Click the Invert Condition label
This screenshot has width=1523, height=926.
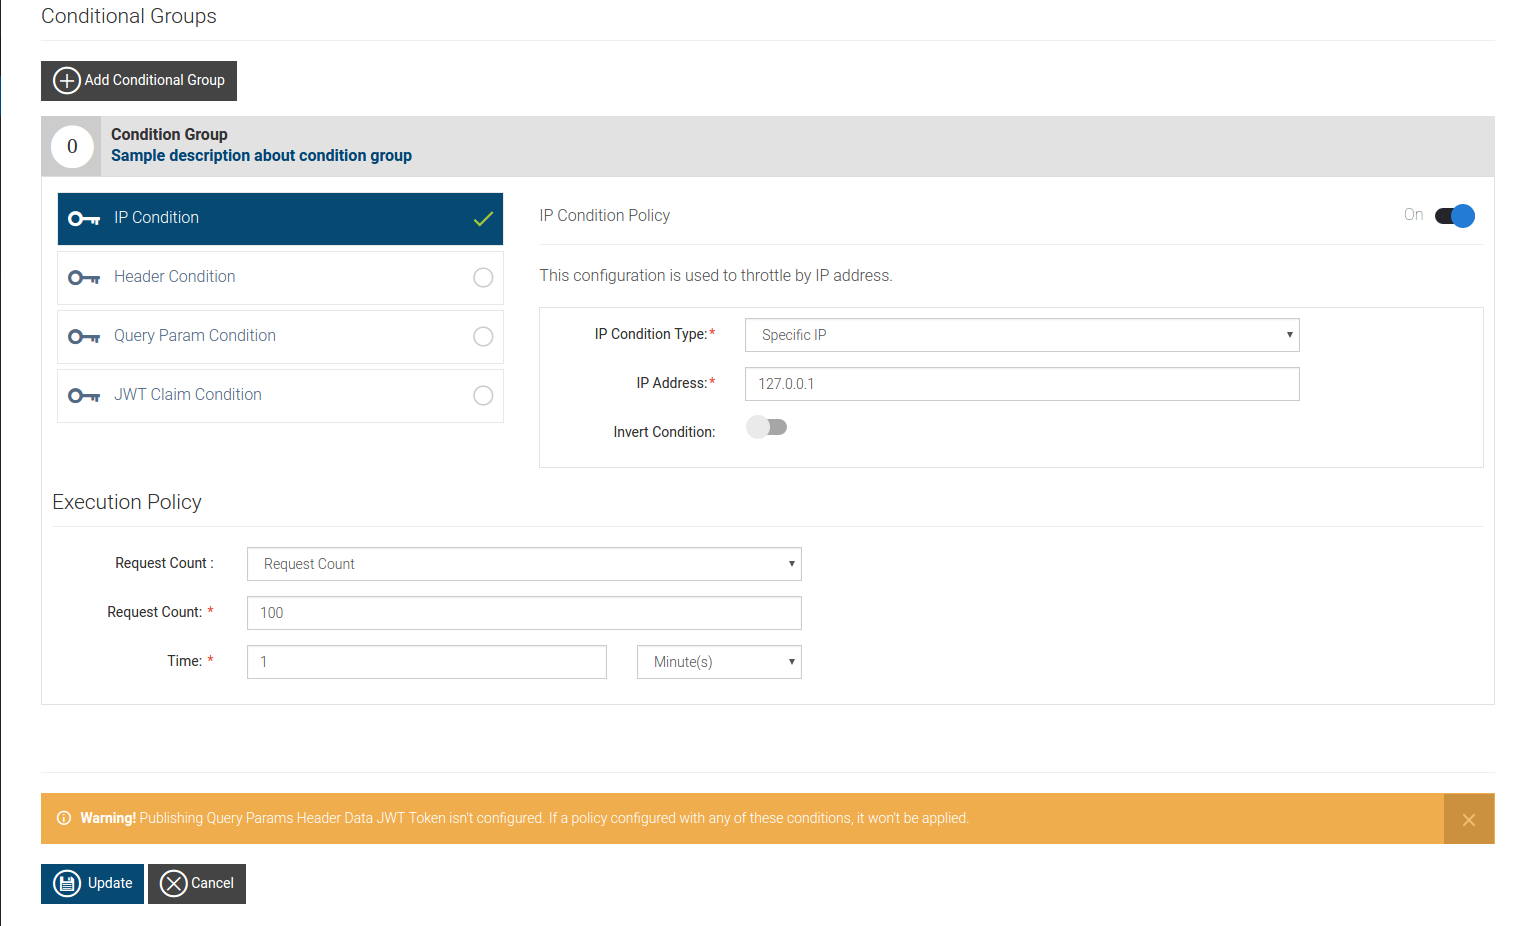664,432
